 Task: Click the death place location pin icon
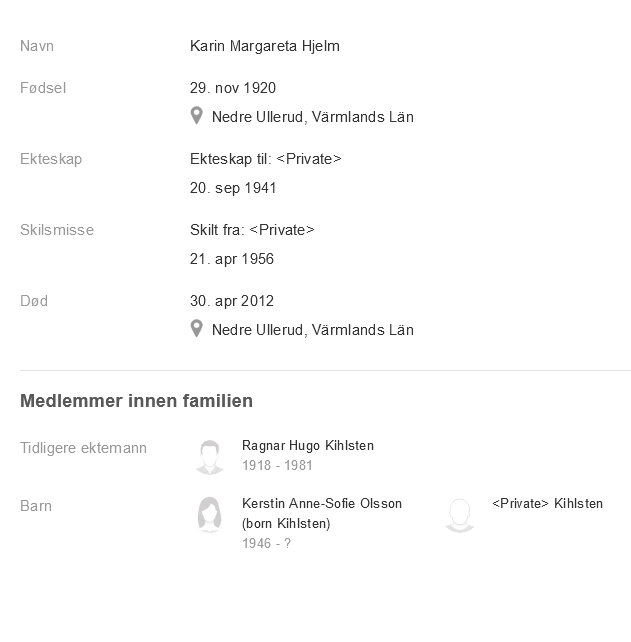pyautogui.click(x=197, y=329)
